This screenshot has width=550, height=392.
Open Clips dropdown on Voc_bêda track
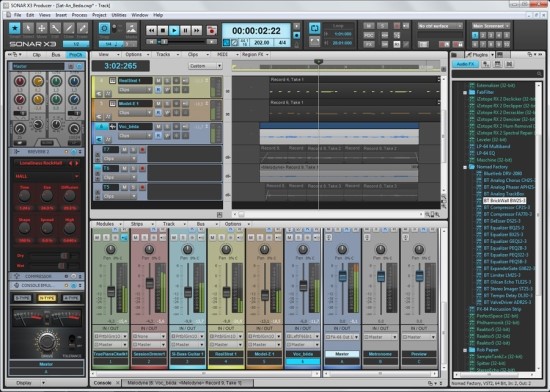(135, 136)
